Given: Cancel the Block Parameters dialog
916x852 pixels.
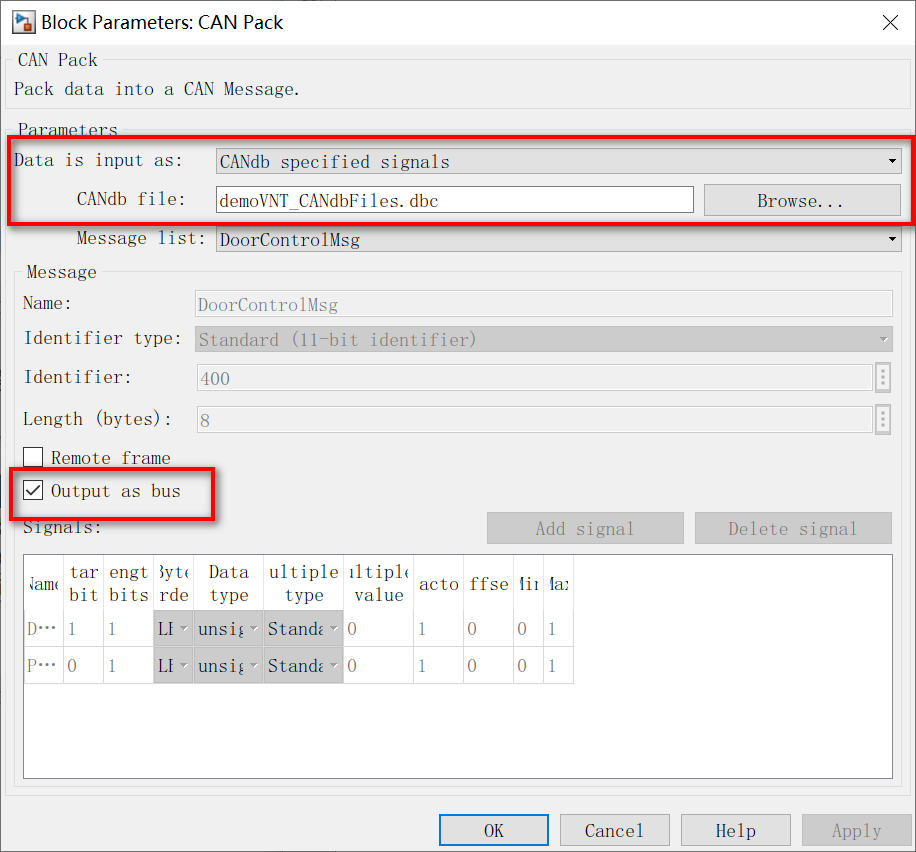Looking at the screenshot, I should pyautogui.click(x=614, y=829).
